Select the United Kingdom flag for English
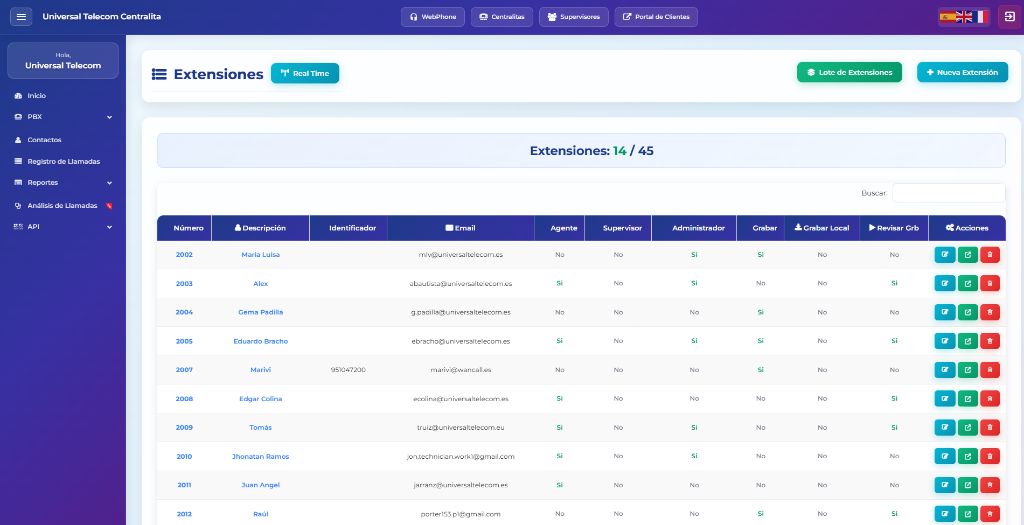The height and width of the screenshot is (525, 1024). [964, 17]
